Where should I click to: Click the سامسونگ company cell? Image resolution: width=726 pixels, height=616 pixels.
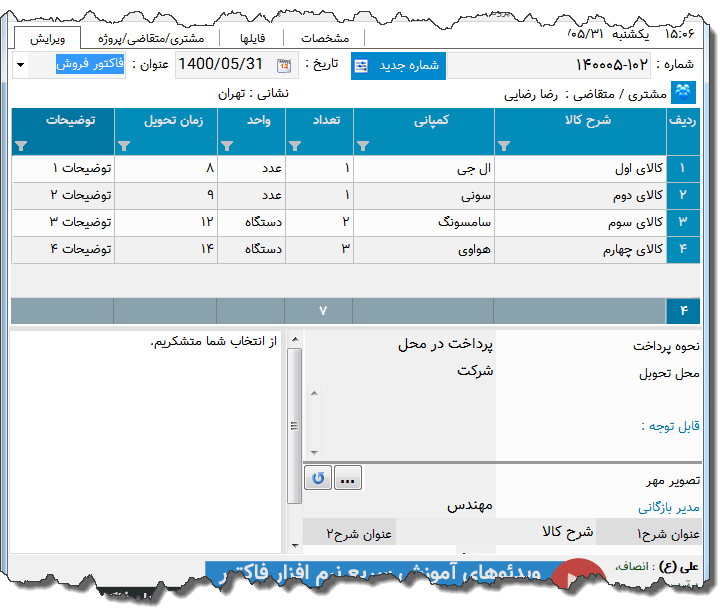tap(424, 222)
